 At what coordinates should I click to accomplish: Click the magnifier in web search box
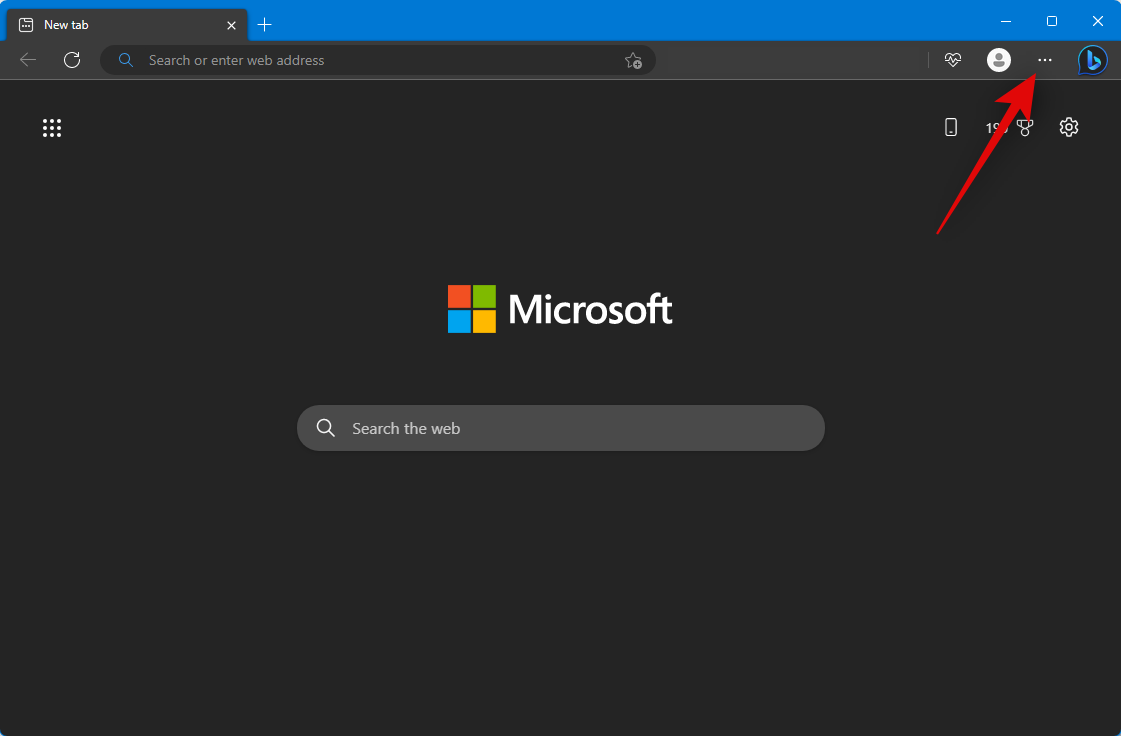[325, 428]
